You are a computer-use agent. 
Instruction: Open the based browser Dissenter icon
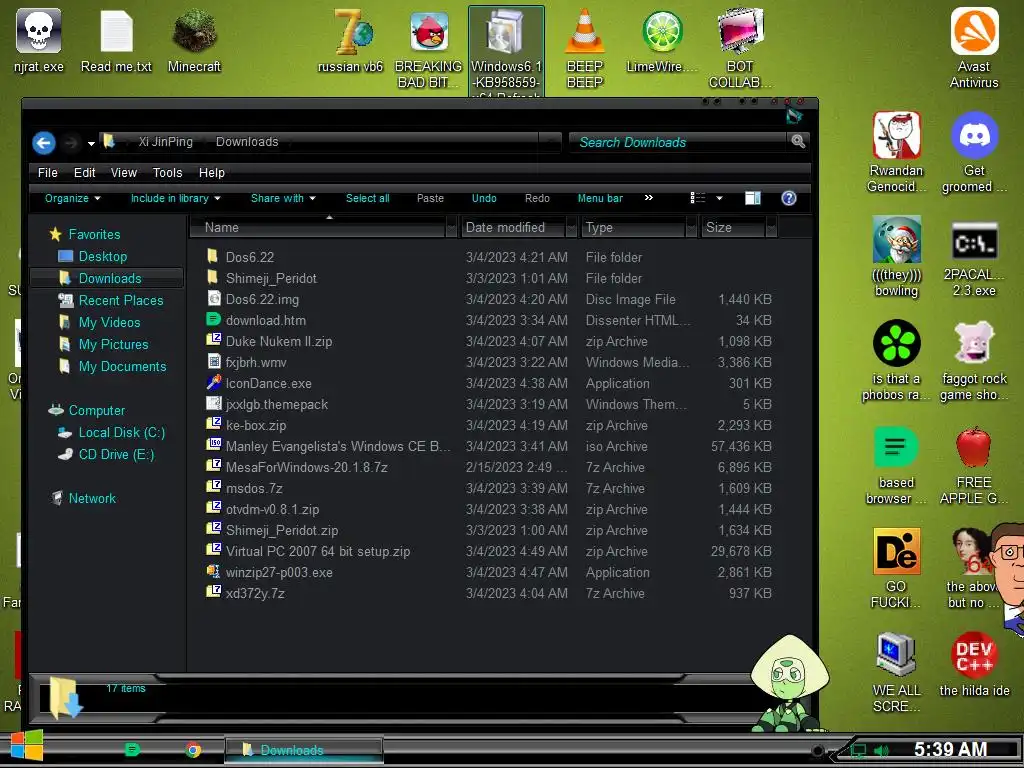click(x=896, y=465)
